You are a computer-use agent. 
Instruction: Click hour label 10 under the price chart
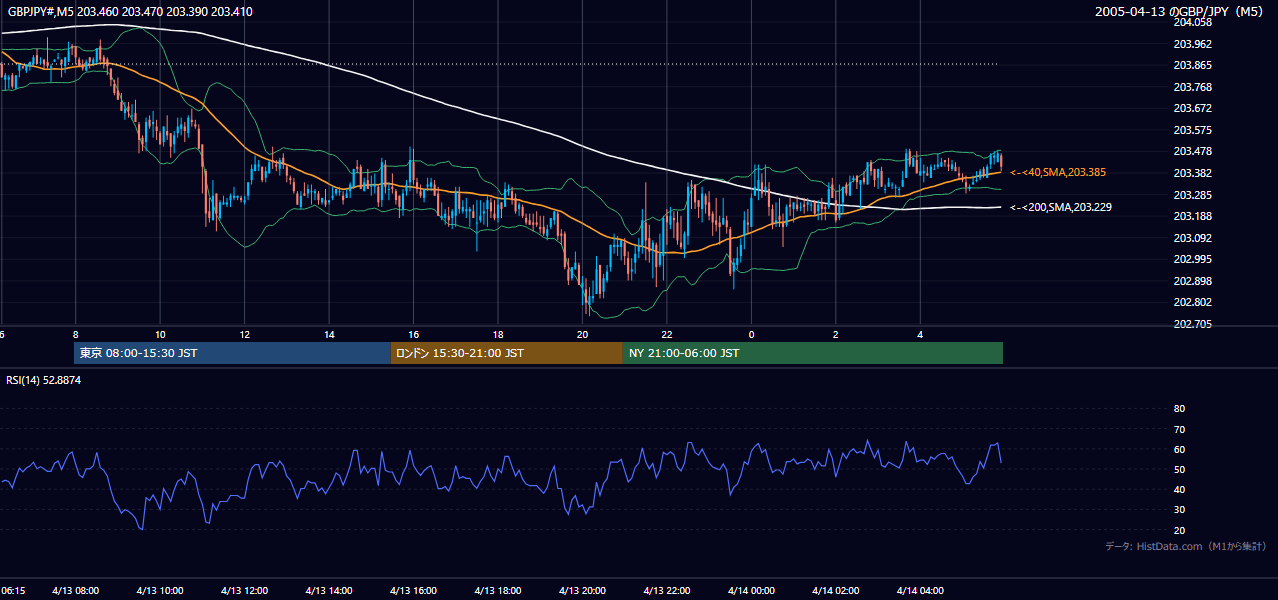(x=160, y=334)
